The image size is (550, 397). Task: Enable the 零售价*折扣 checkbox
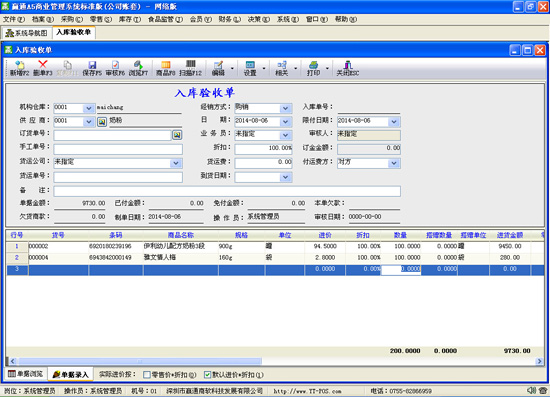(x=147, y=375)
